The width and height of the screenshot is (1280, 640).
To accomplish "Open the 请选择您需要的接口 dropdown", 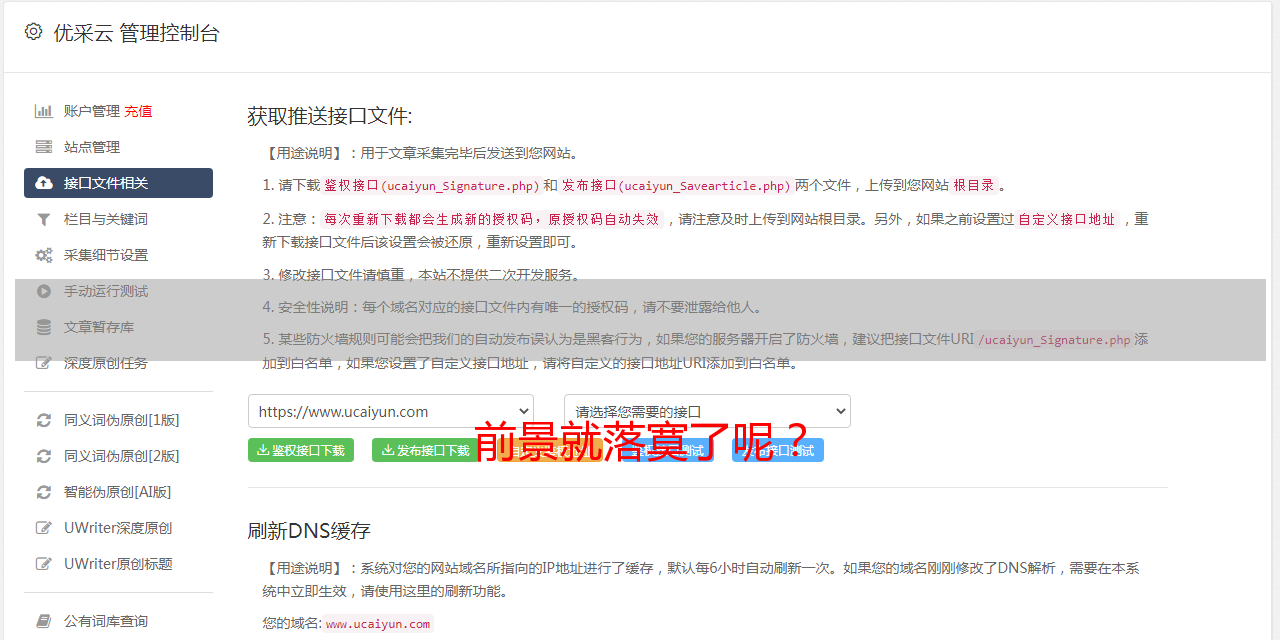I will pyautogui.click(x=708, y=411).
